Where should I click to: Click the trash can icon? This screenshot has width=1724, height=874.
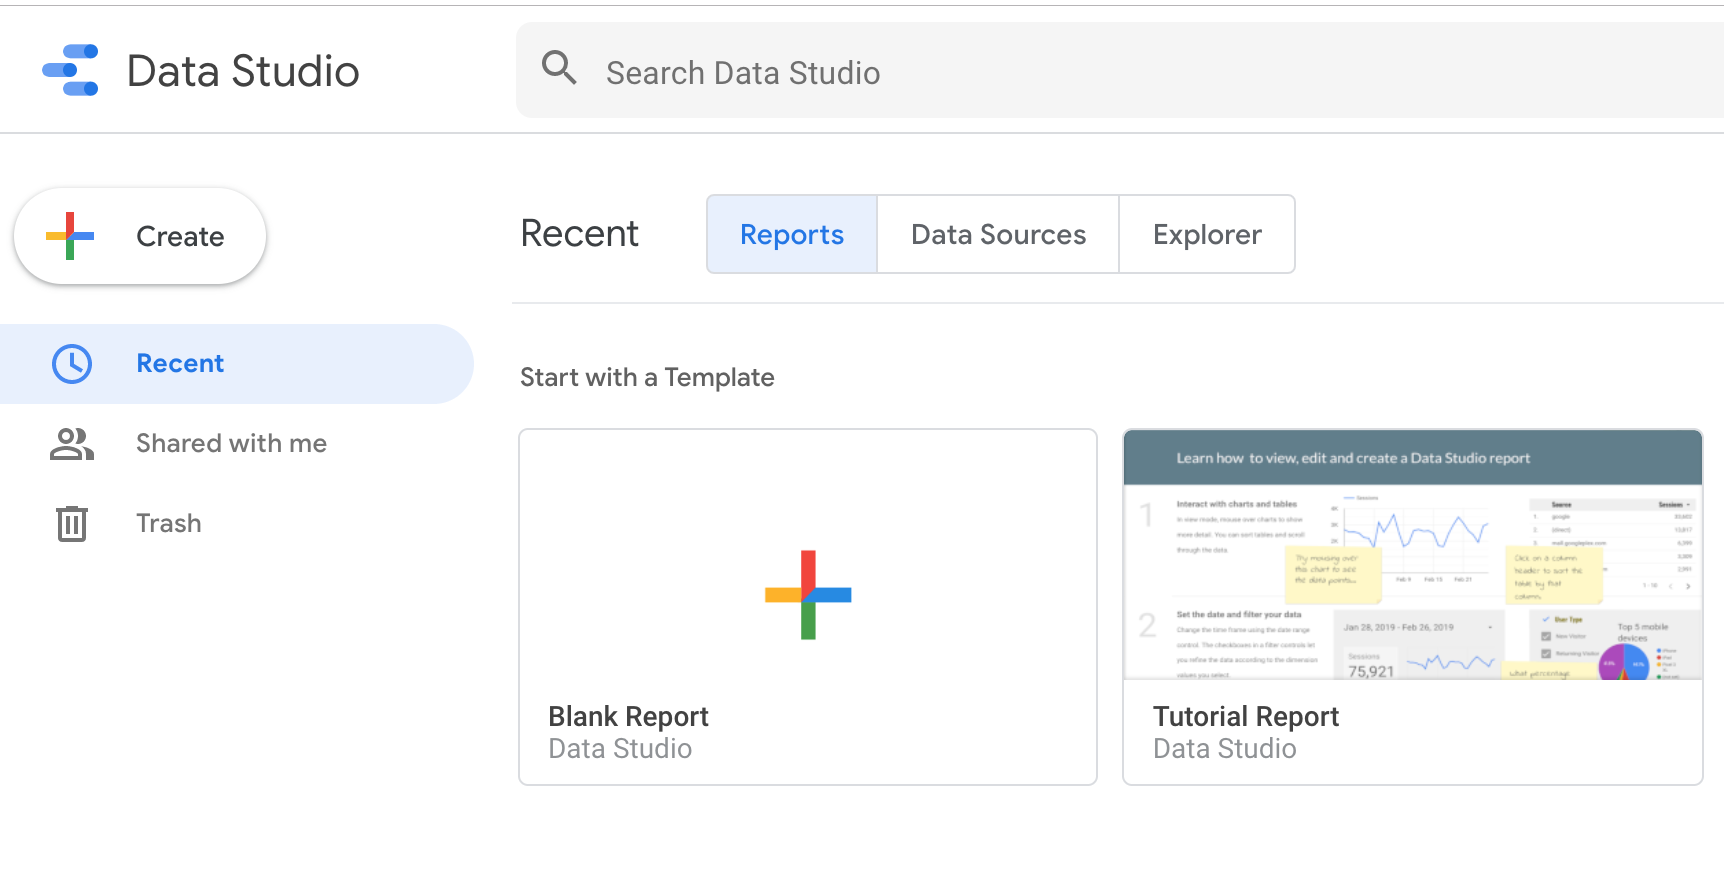click(72, 523)
